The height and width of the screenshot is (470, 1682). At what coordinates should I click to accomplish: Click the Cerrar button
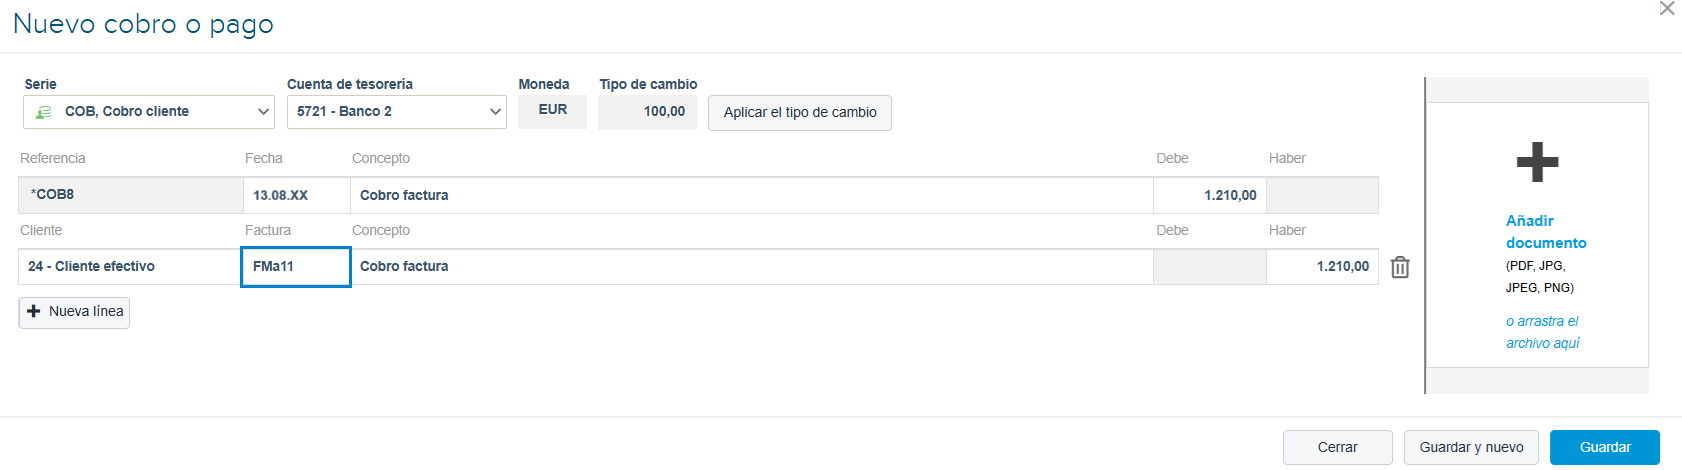[1337, 447]
